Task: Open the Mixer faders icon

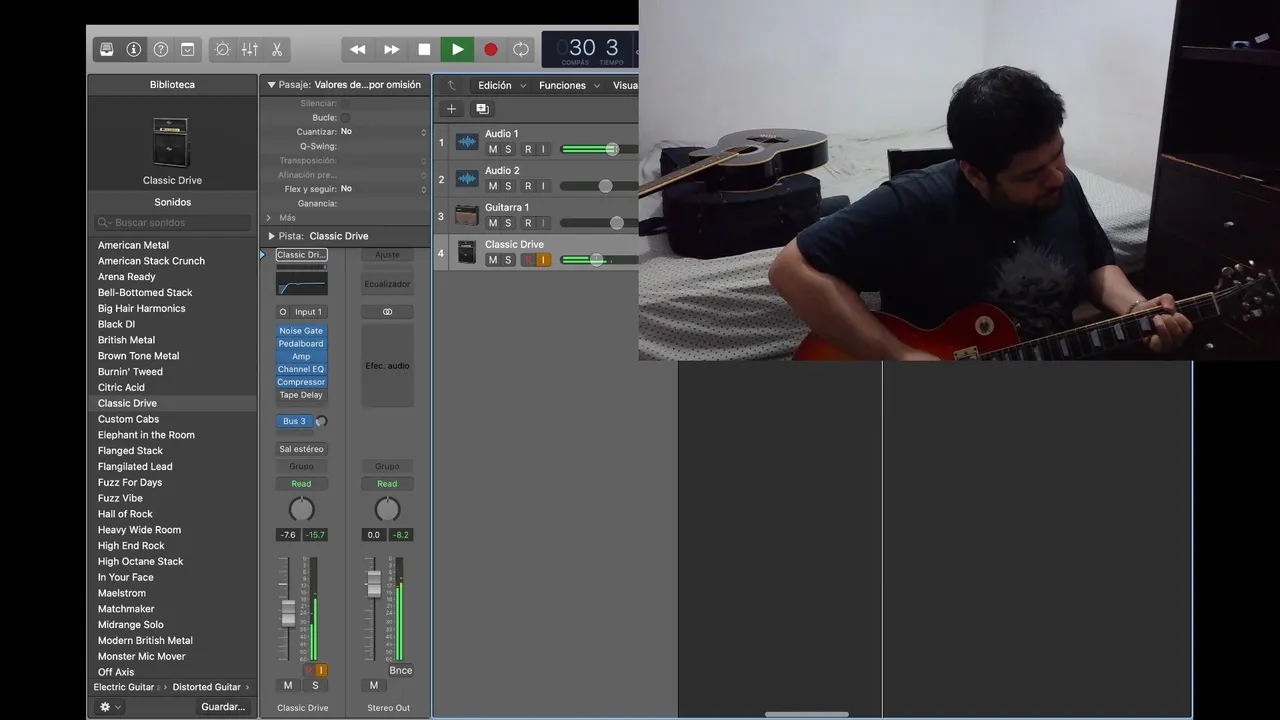Action: tap(249, 49)
